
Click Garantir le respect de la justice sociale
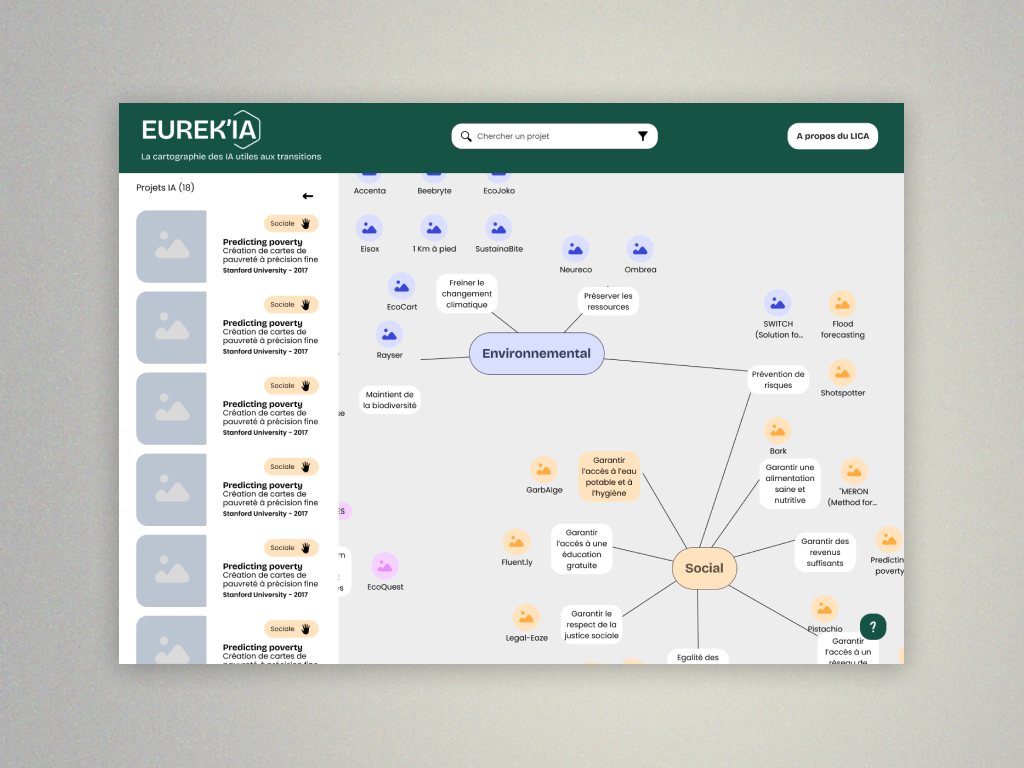point(592,624)
